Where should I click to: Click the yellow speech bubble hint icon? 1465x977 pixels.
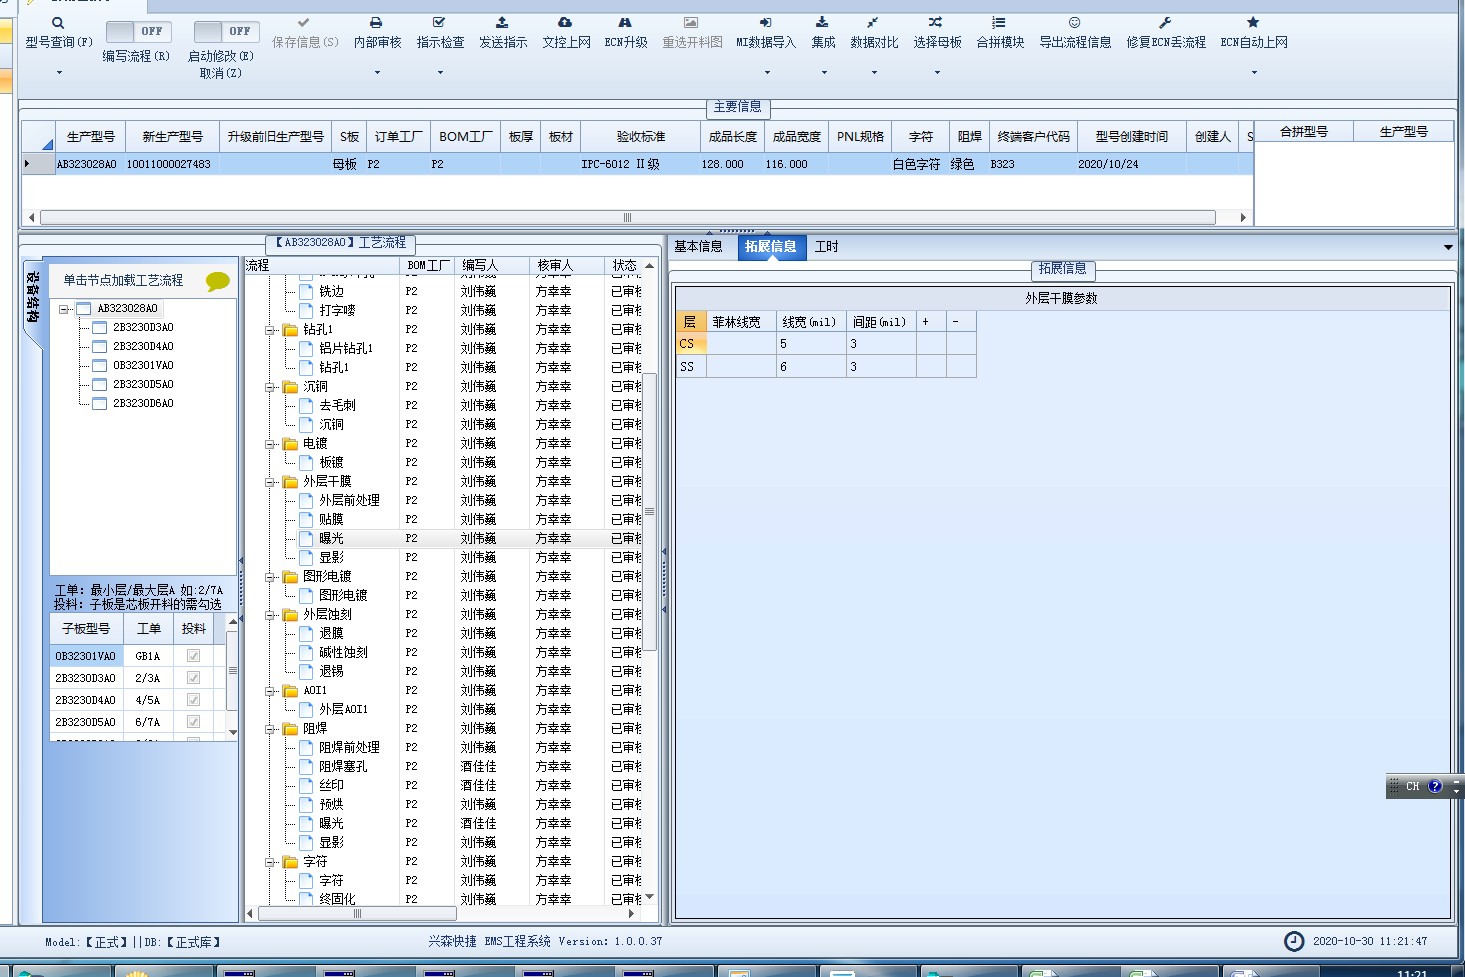[x=218, y=281]
